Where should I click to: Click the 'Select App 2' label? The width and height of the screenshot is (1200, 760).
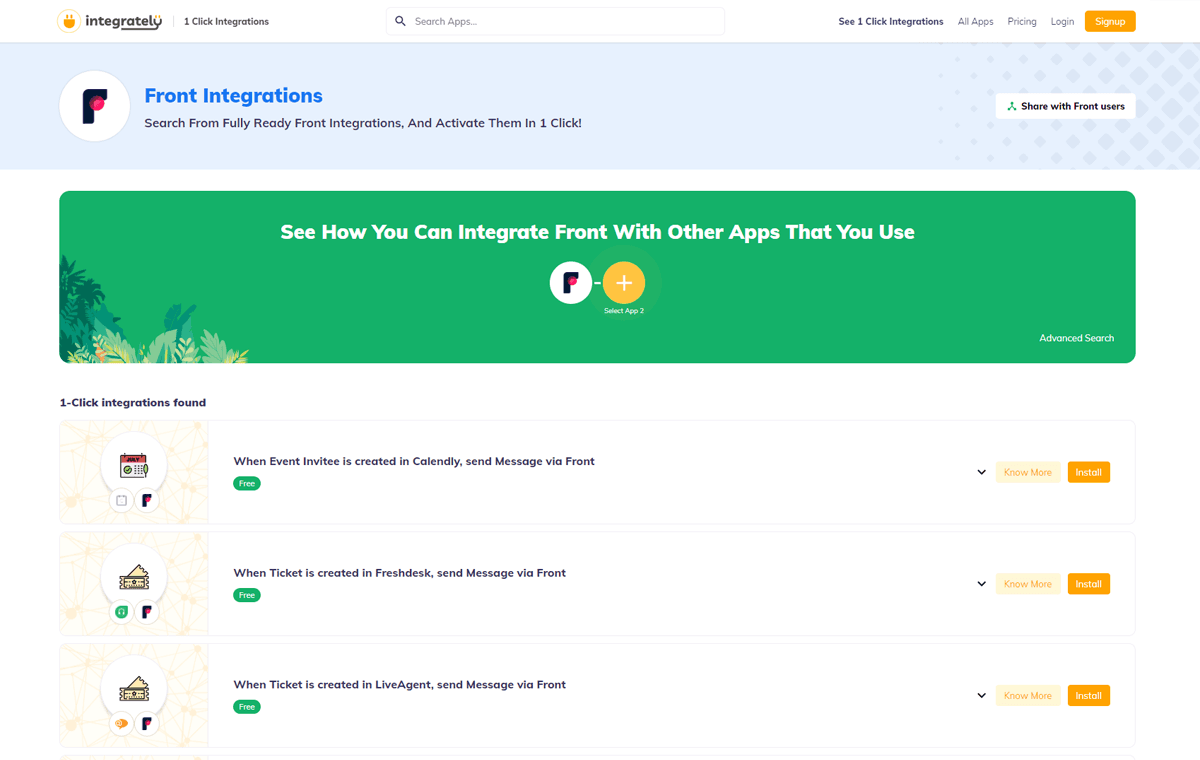point(624,311)
